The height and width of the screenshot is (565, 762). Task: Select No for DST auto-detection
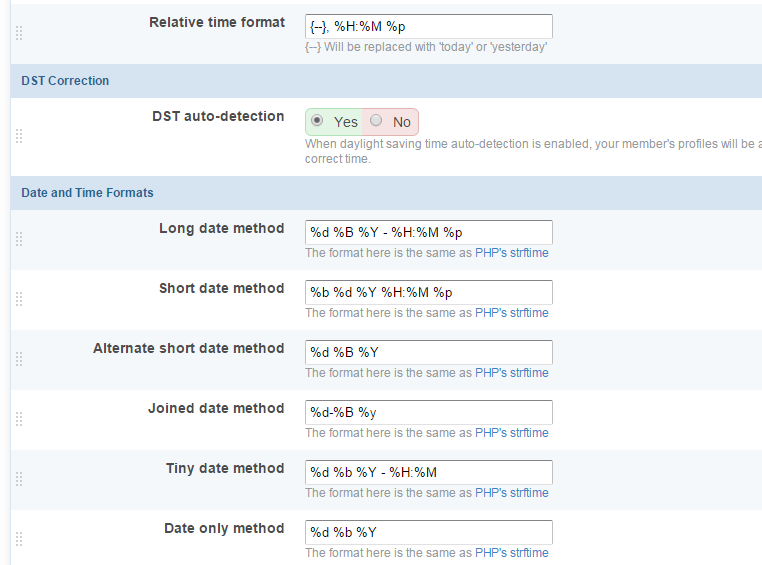tap(376, 120)
